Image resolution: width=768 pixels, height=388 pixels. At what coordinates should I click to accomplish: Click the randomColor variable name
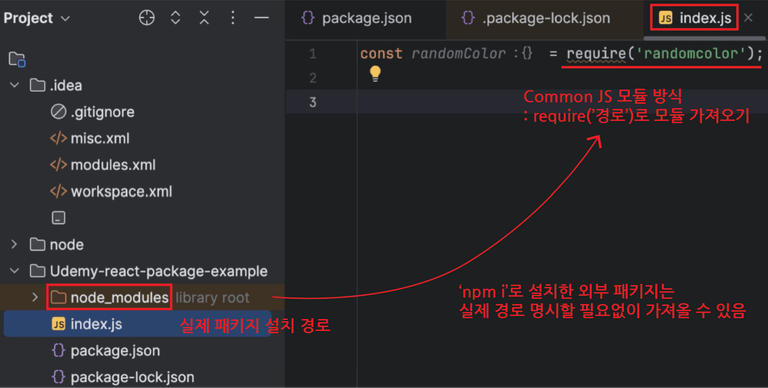[458, 53]
